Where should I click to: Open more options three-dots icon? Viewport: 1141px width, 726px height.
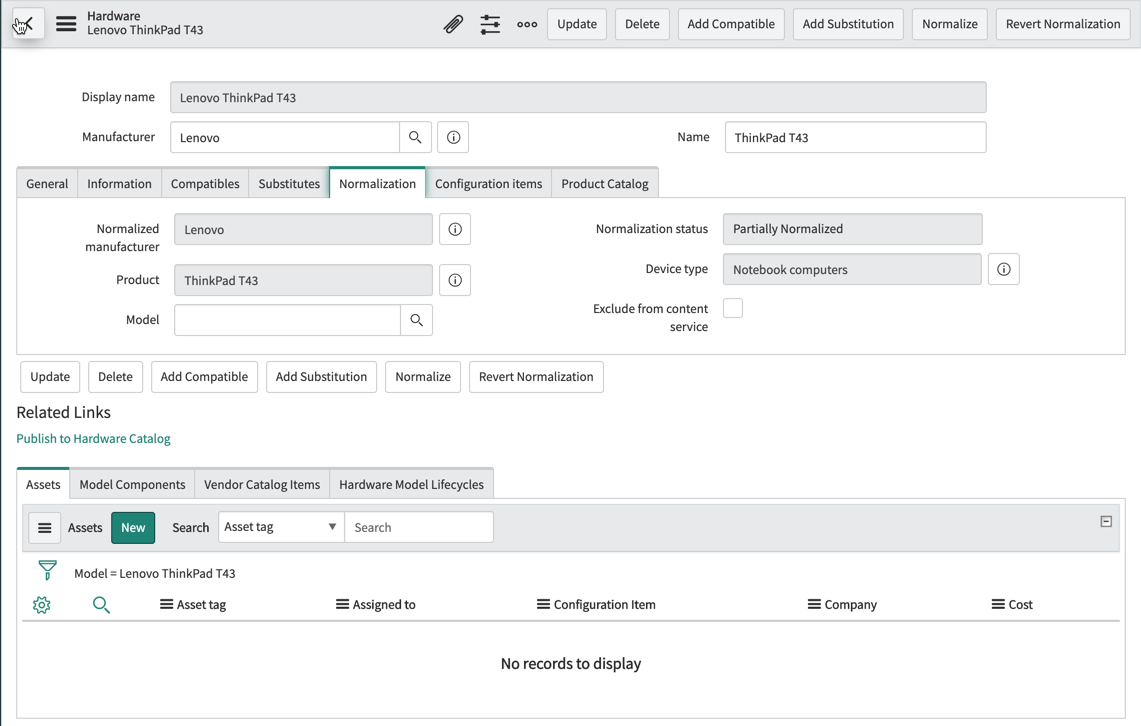pyautogui.click(x=528, y=24)
